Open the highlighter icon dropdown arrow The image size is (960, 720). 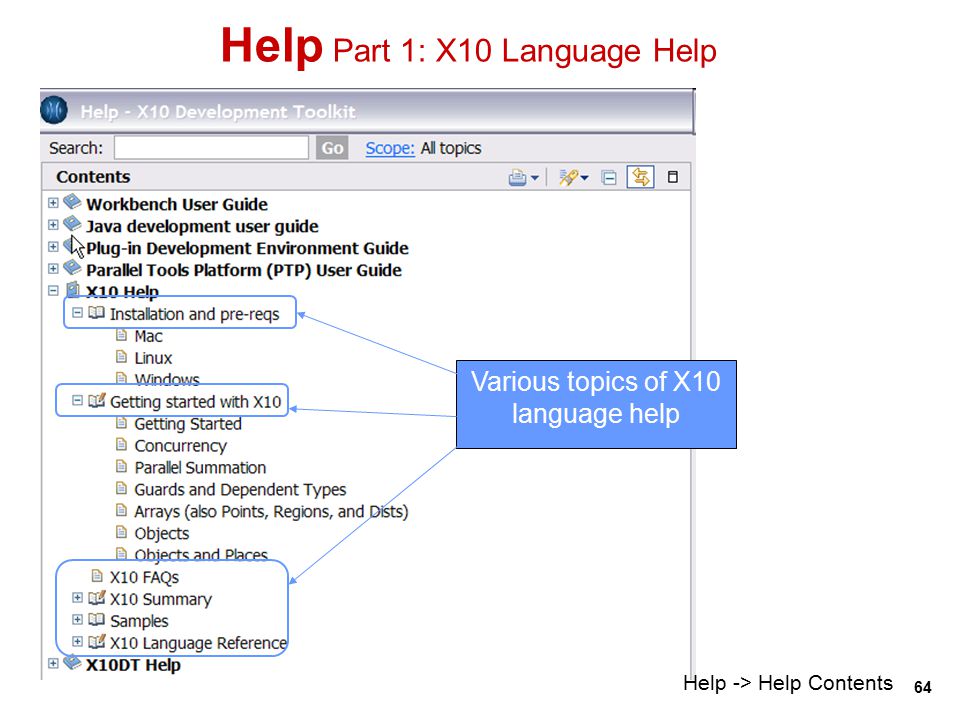tap(584, 178)
